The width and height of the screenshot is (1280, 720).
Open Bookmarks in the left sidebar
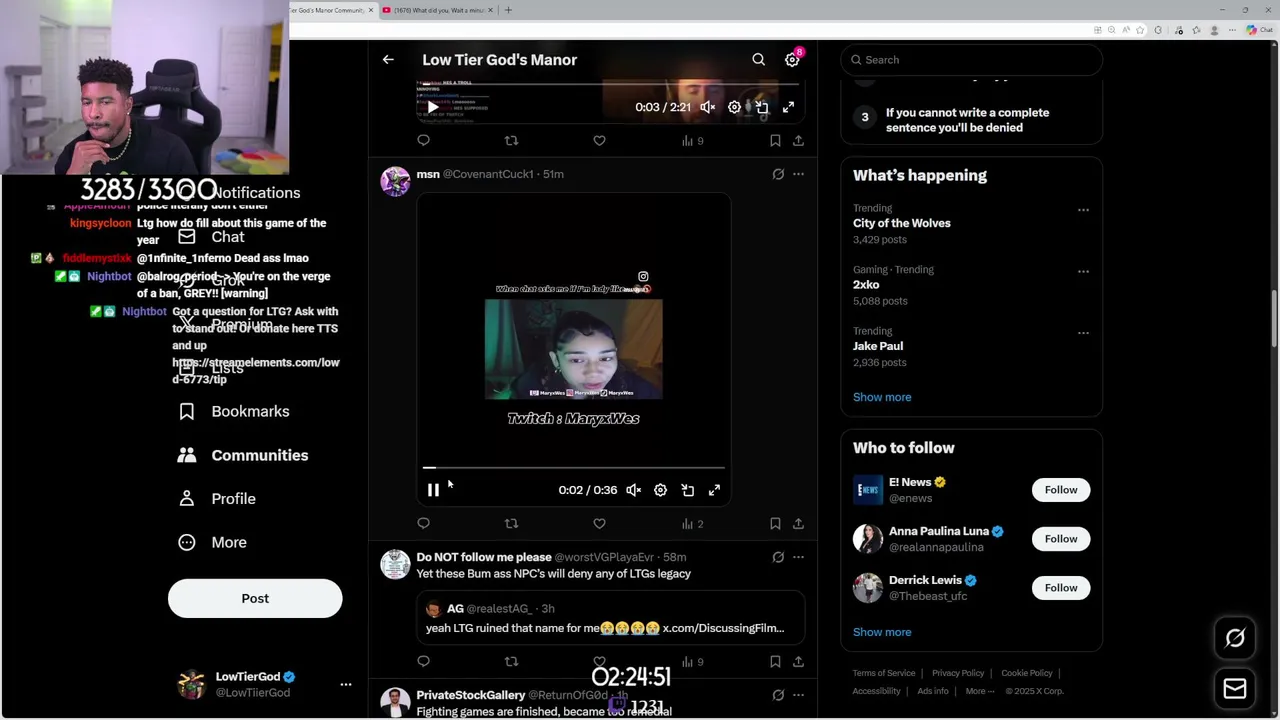pos(234,411)
